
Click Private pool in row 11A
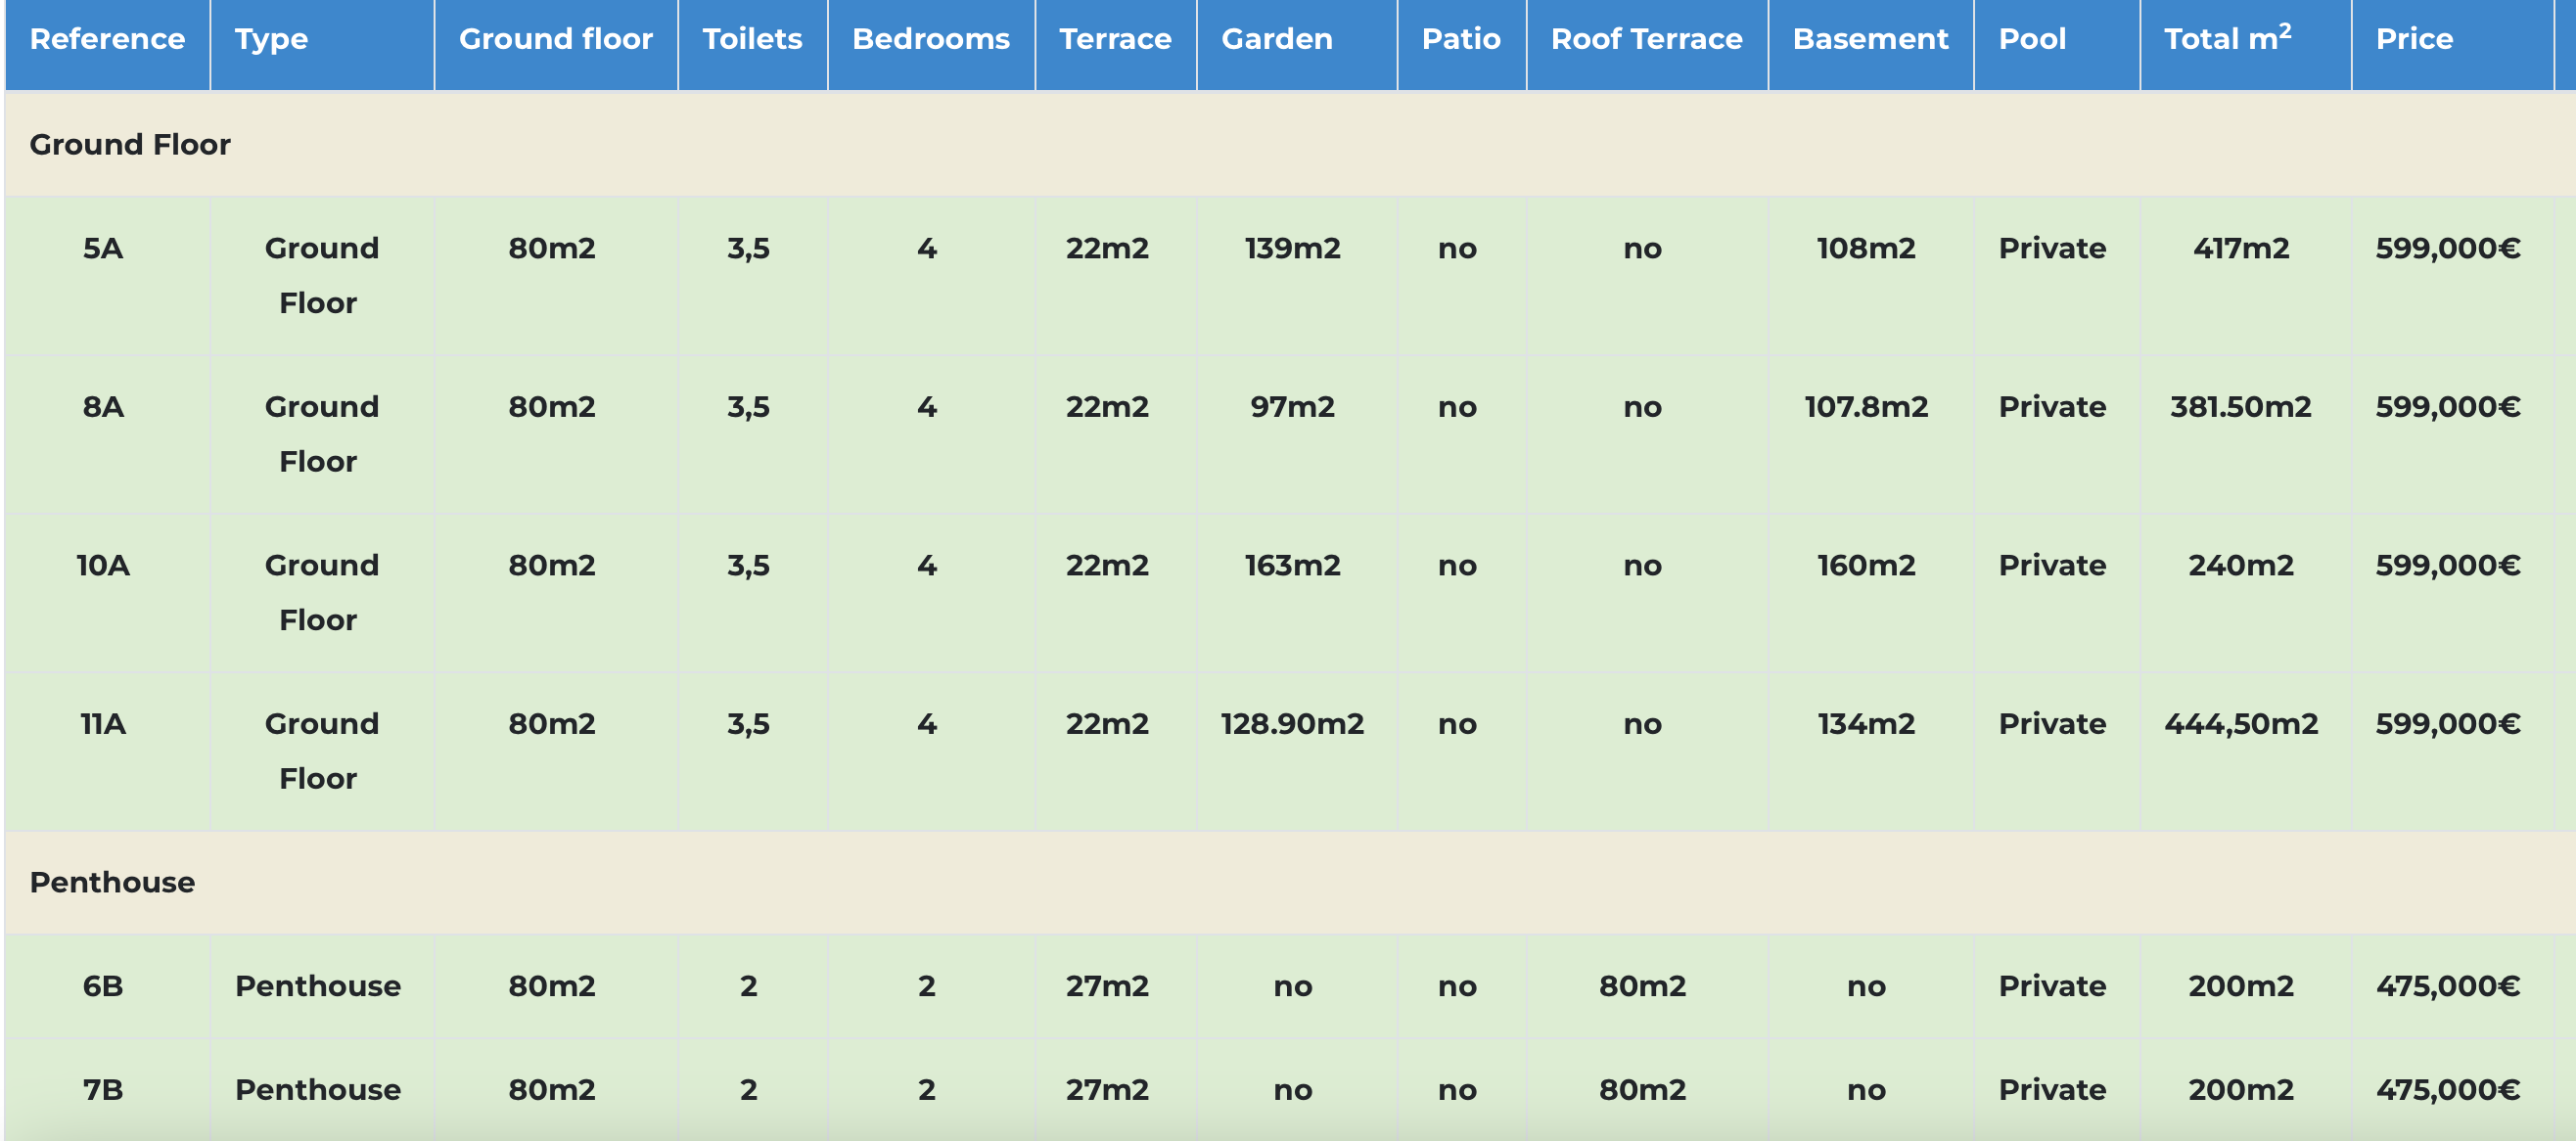click(2052, 724)
